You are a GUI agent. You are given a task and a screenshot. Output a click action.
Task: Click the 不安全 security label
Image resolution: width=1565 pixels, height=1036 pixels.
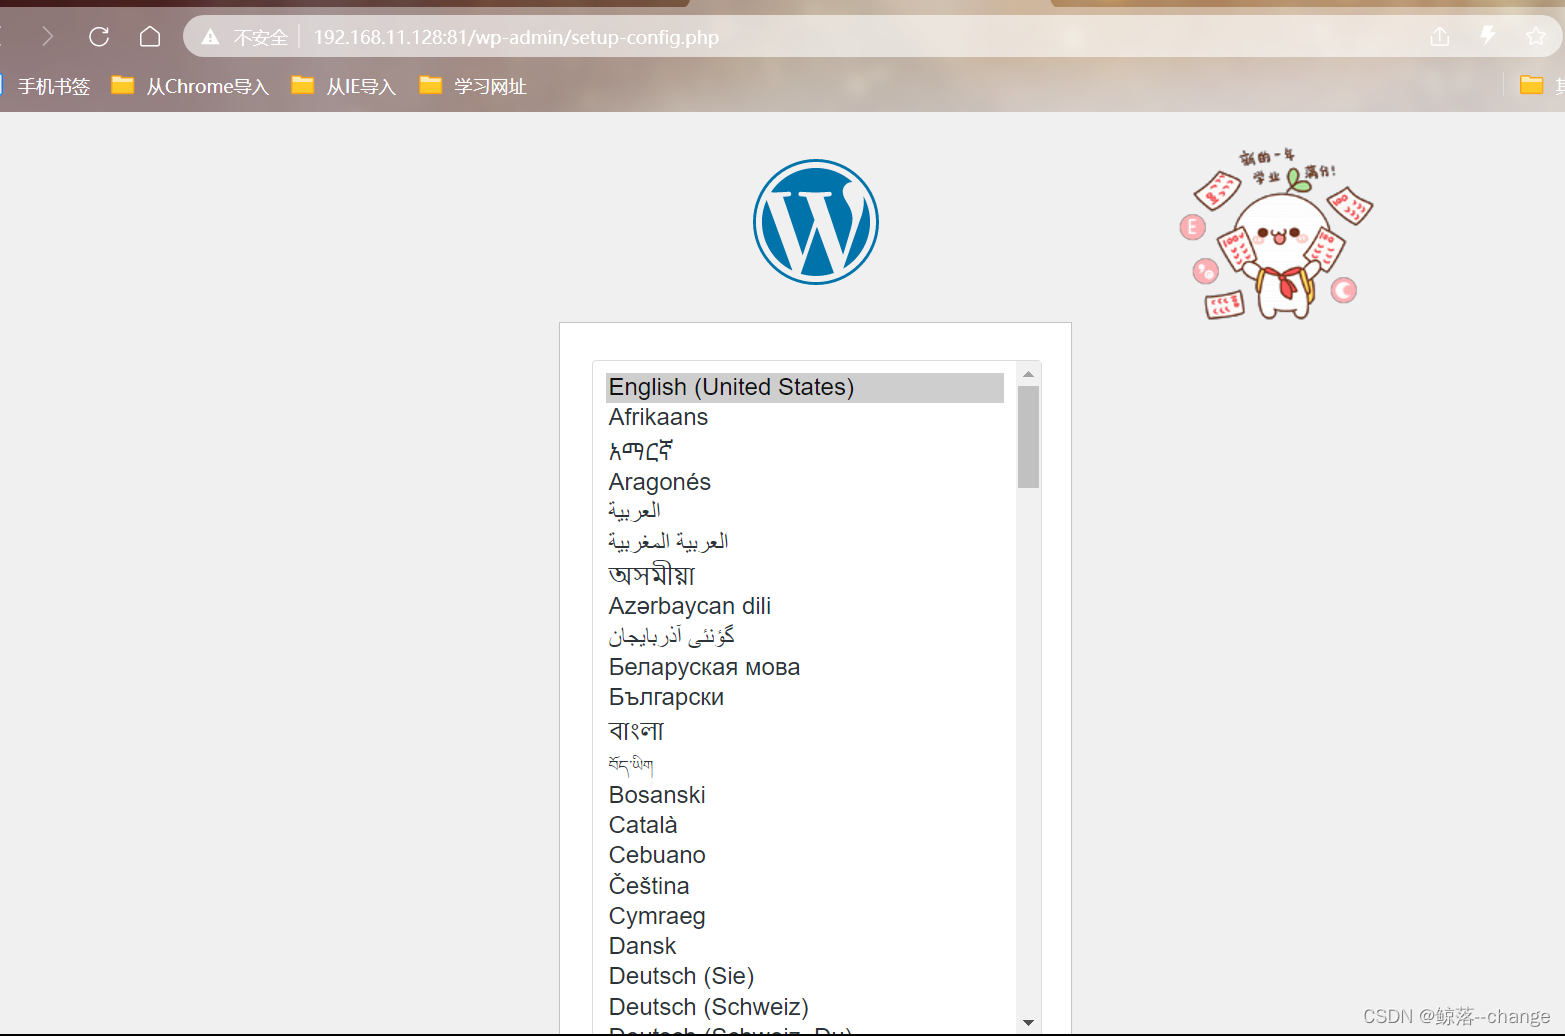point(260,37)
